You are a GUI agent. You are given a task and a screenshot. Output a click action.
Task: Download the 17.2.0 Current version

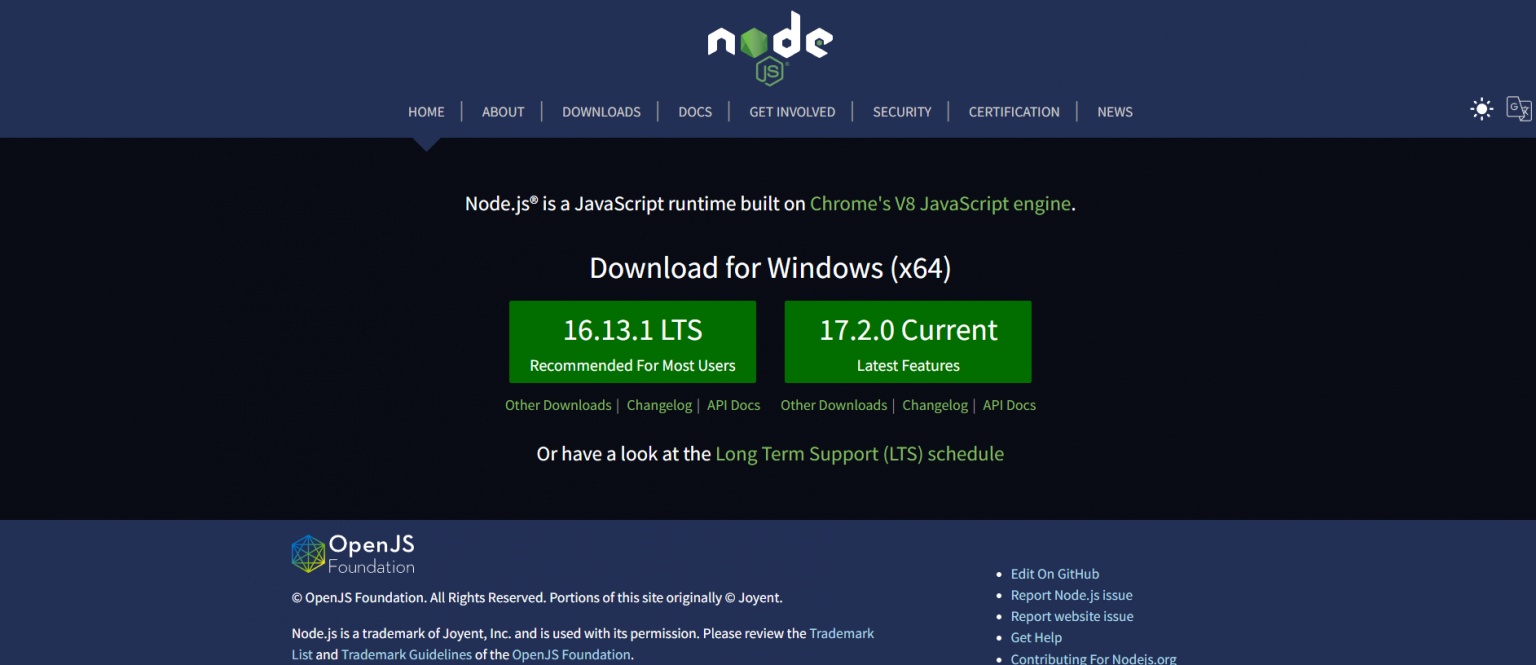click(908, 342)
